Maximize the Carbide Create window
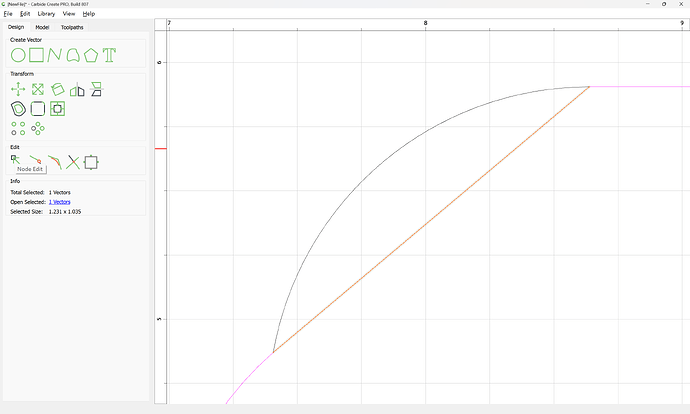 pyautogui.click(x=664, y=4)
